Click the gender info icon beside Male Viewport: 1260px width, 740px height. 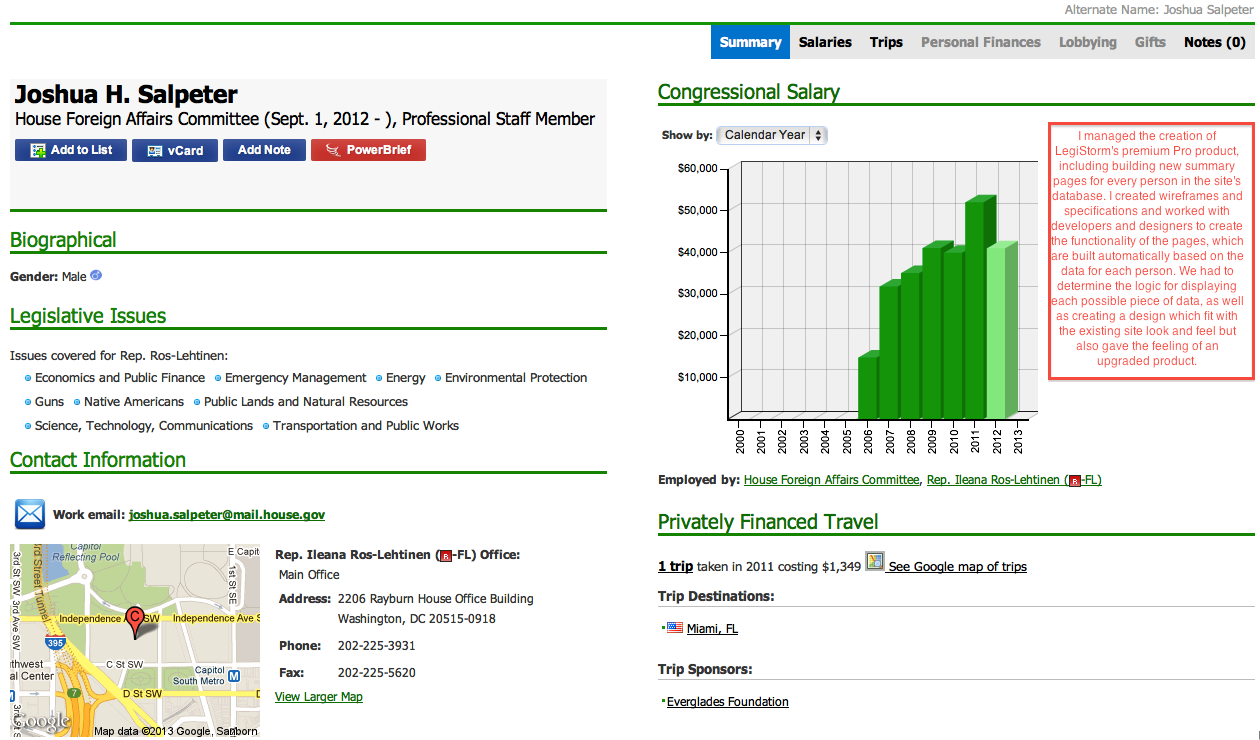(96, 275)
